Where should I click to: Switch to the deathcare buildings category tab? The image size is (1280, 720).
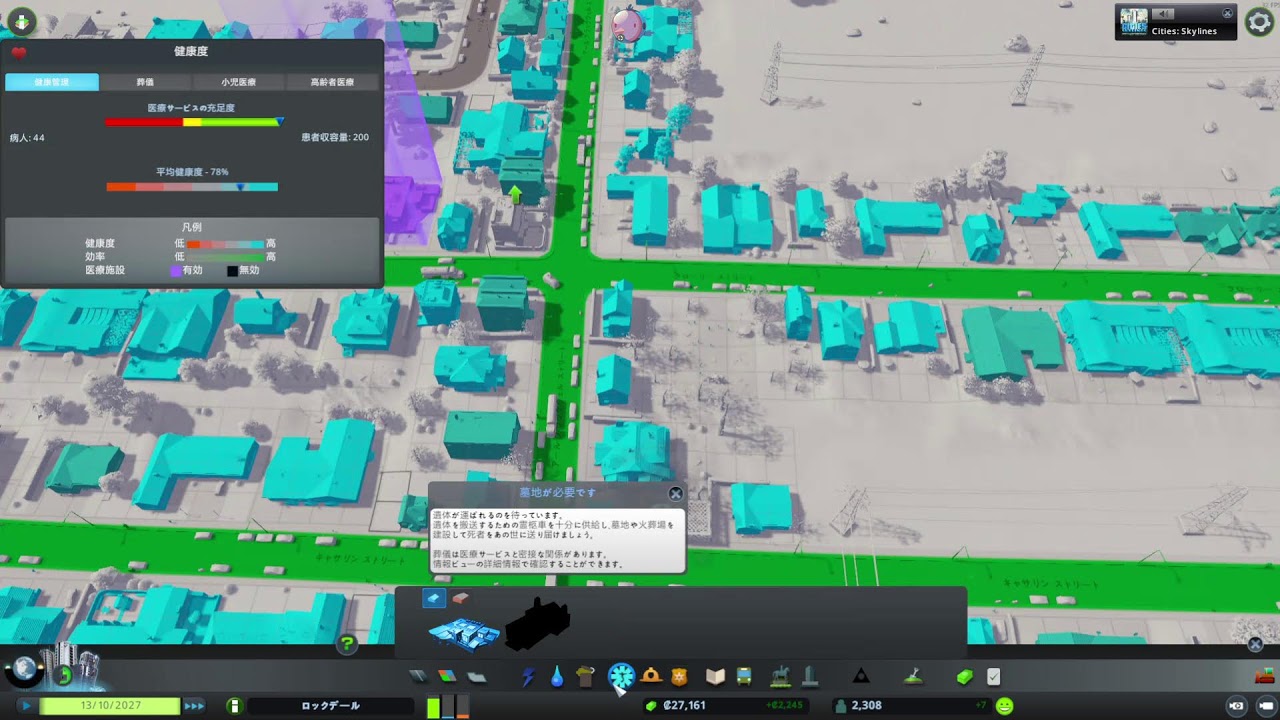tap(460, 598)
